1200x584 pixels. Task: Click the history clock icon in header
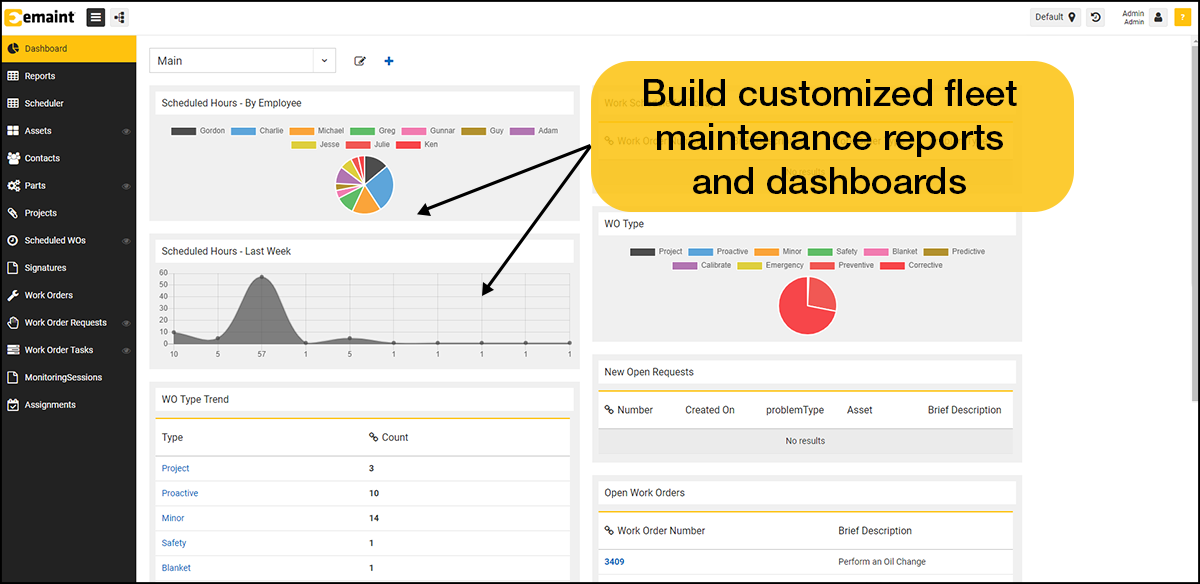[x=1096, y=17]
